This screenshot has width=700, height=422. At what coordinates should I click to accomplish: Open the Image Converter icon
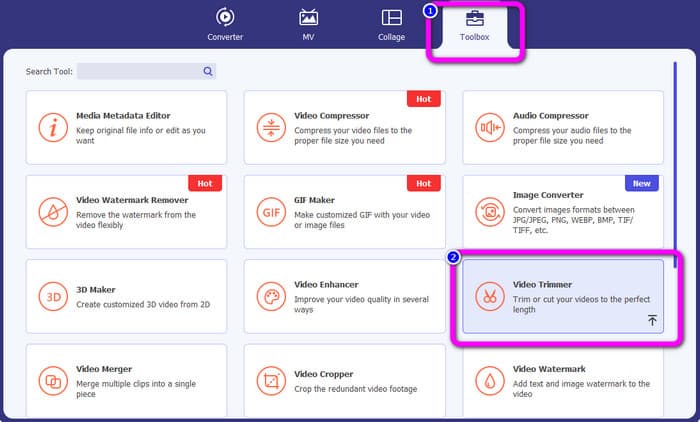click(x=490, y=212)
